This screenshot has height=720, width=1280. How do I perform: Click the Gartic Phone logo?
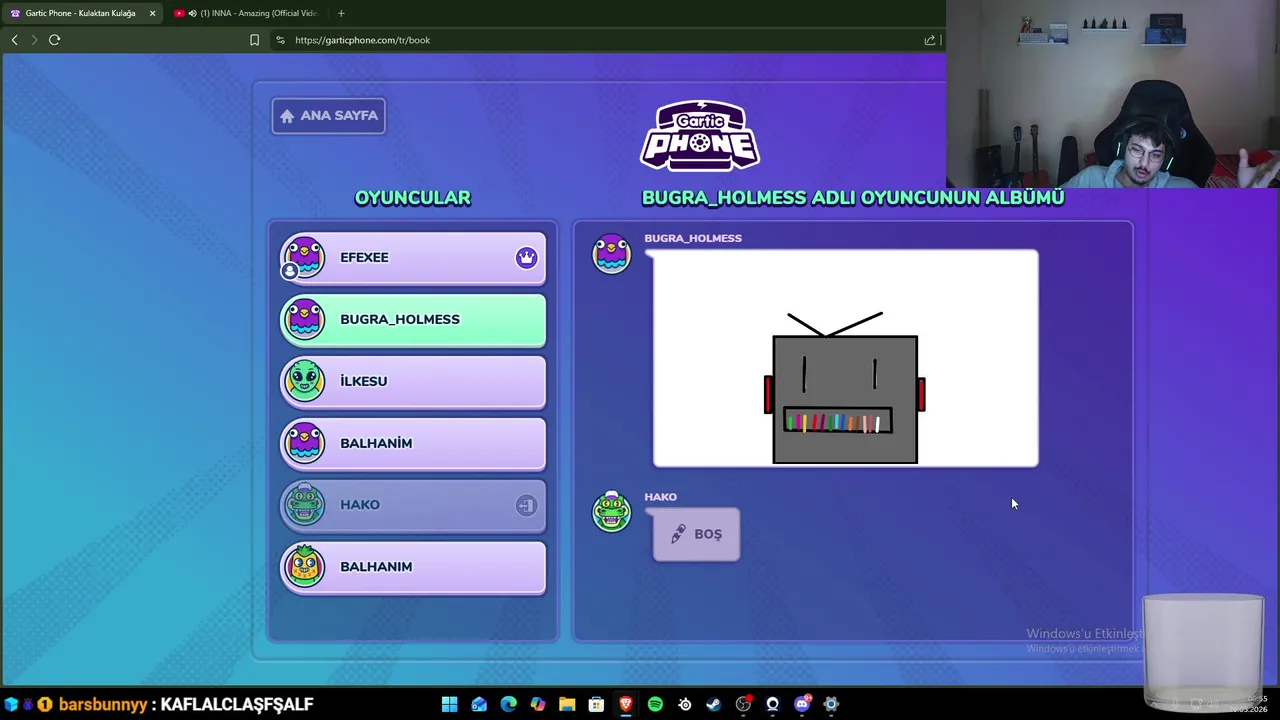tap(700, 135)
